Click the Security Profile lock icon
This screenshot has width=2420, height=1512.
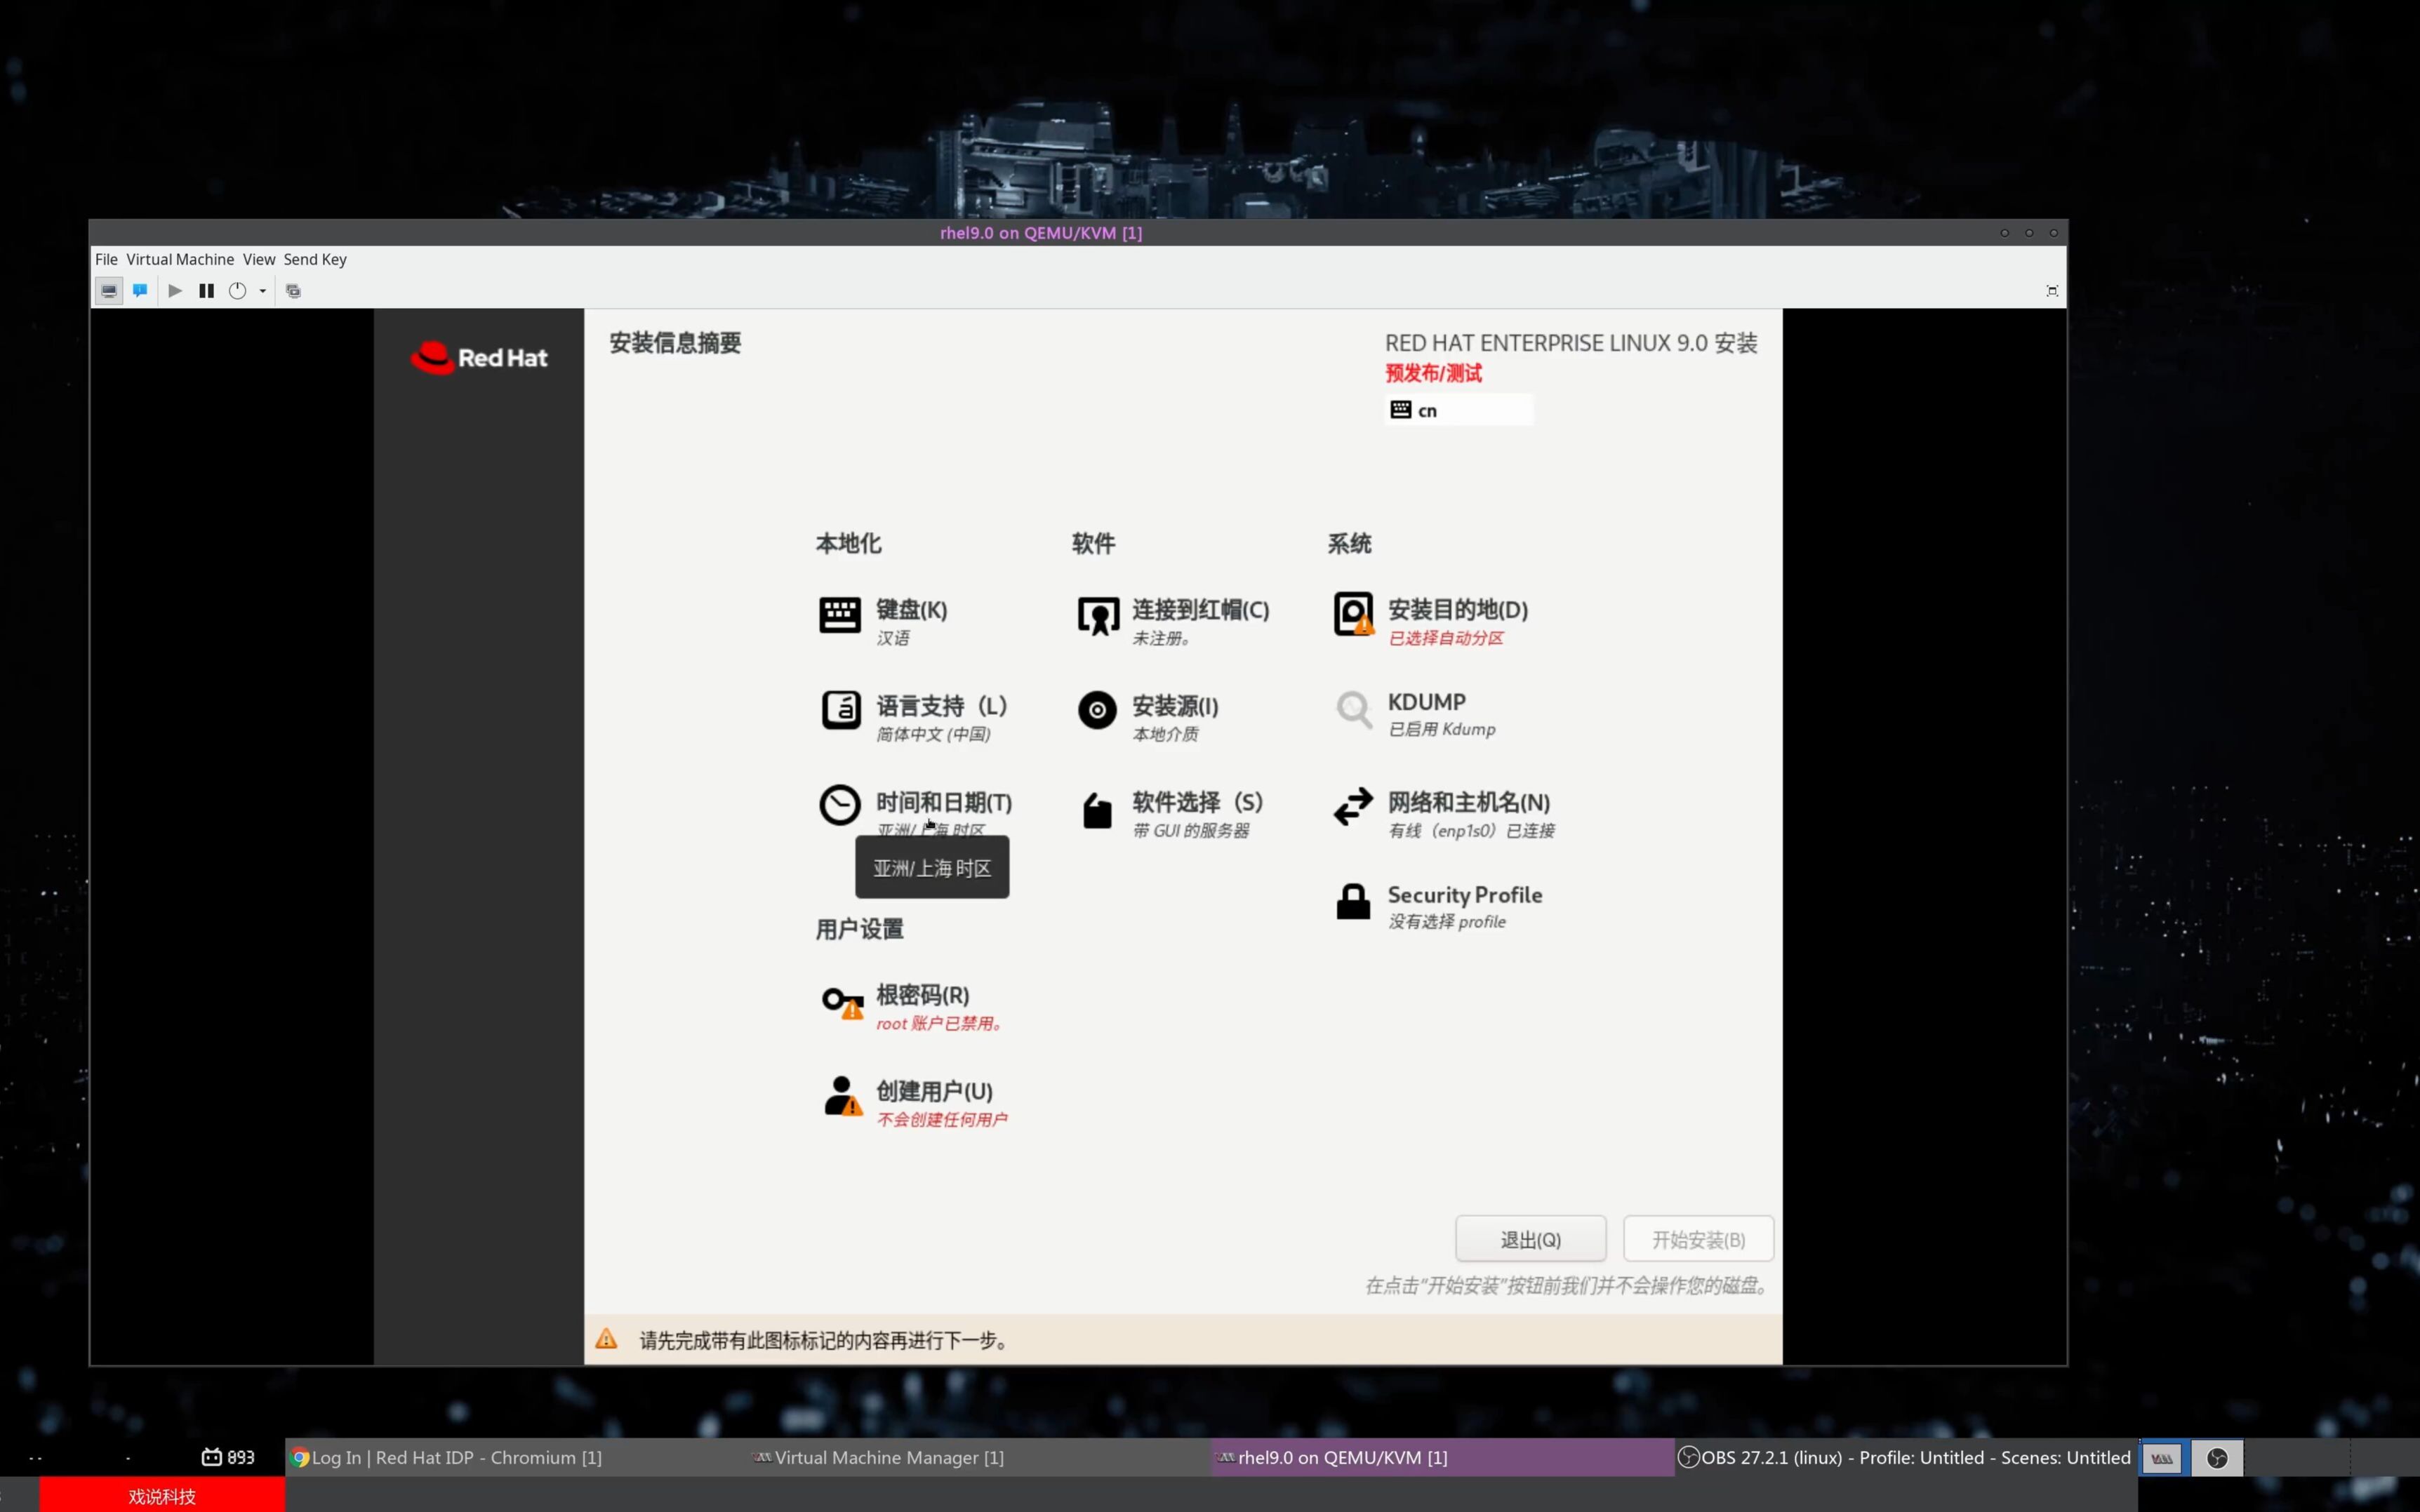tap(1353, 901)
